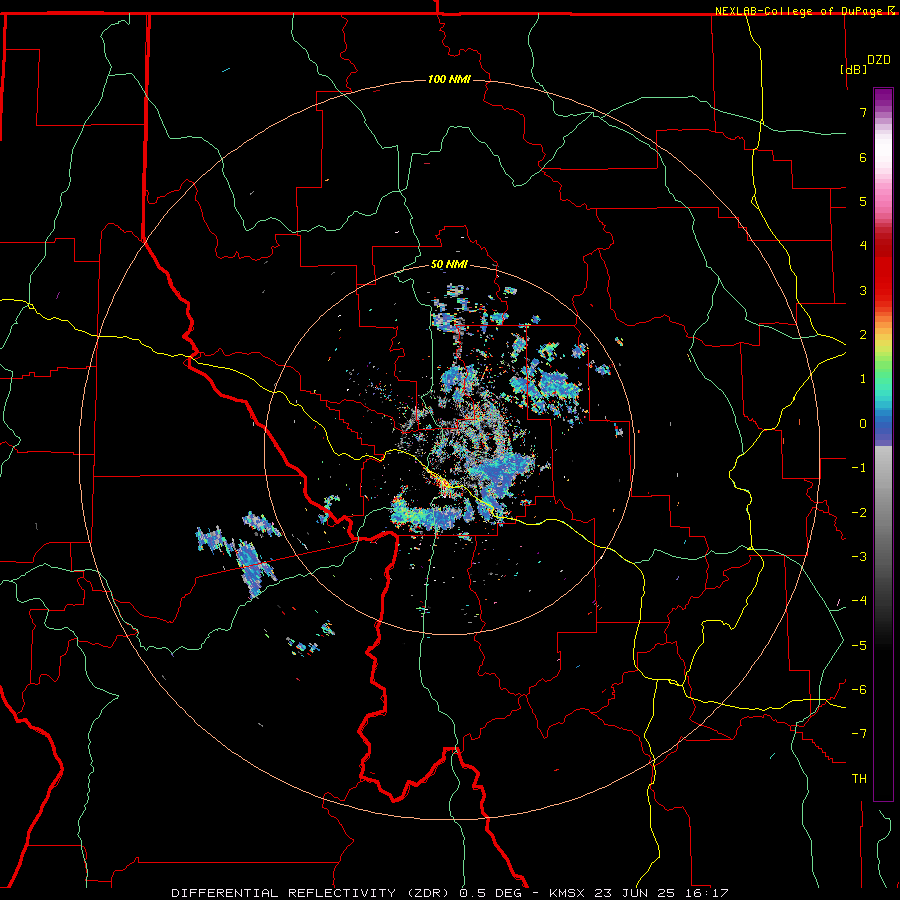Click the blue section of the color scale near 0

point(883,424)
